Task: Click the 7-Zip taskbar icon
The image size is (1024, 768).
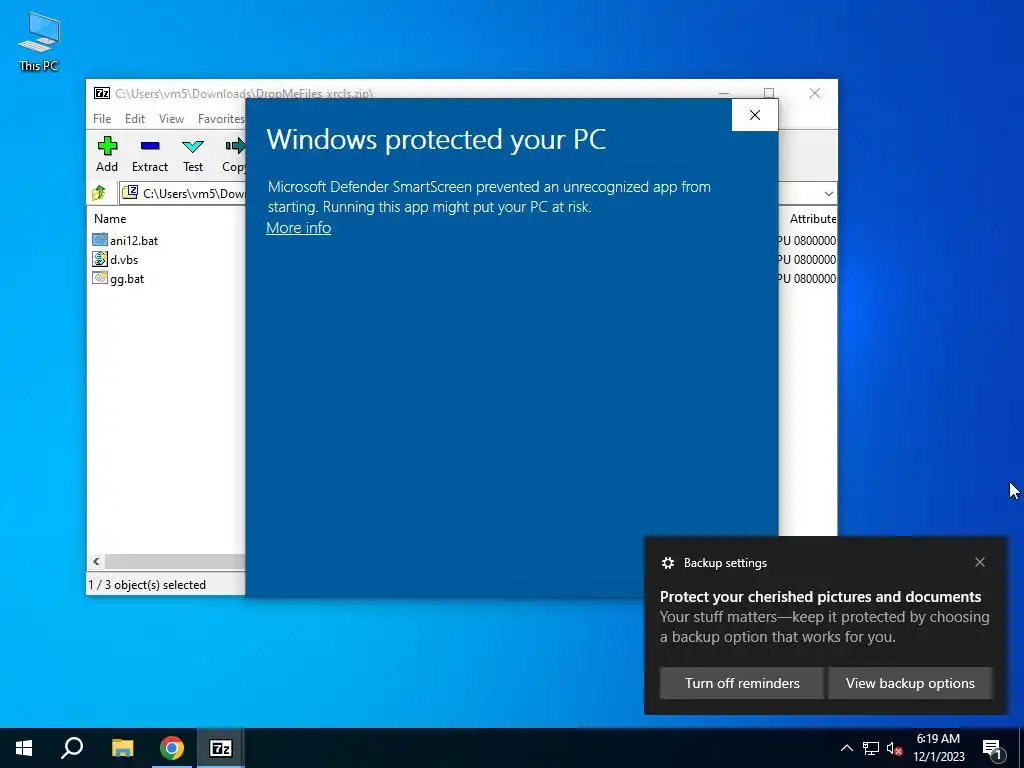Action: (221, 748)
